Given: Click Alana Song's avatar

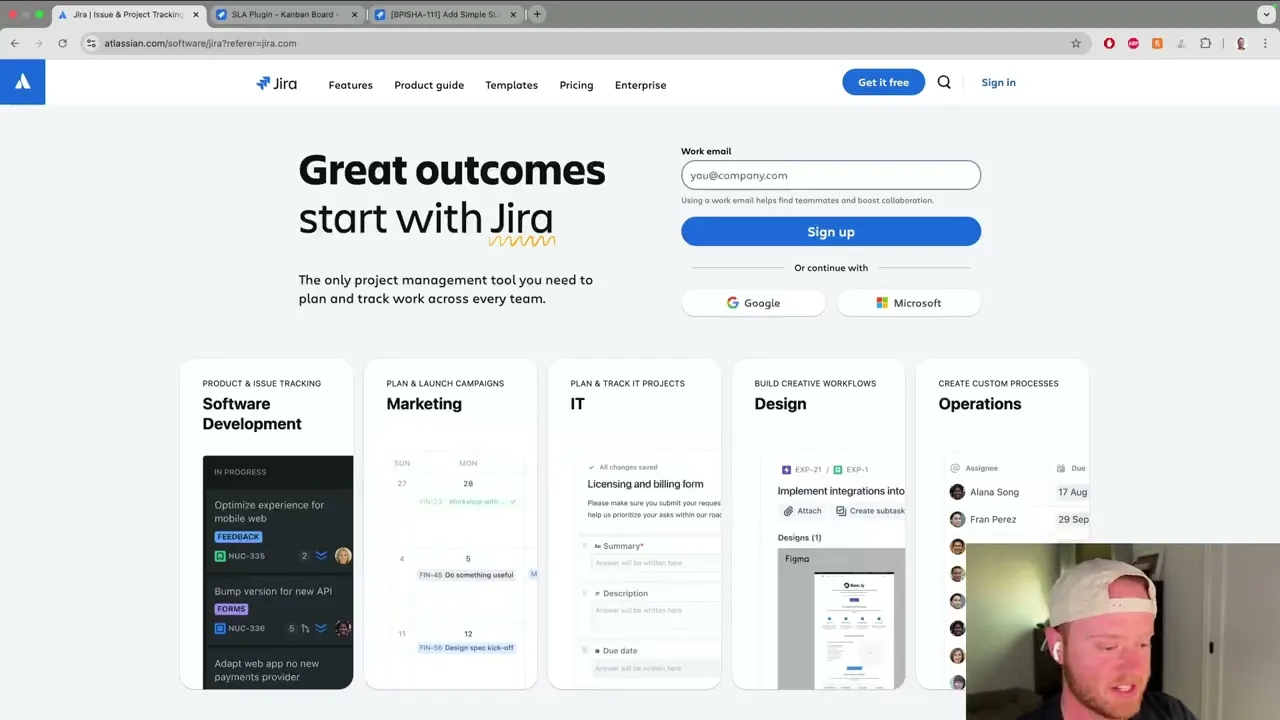Looking at the screenshot, I should coord(957,492).
